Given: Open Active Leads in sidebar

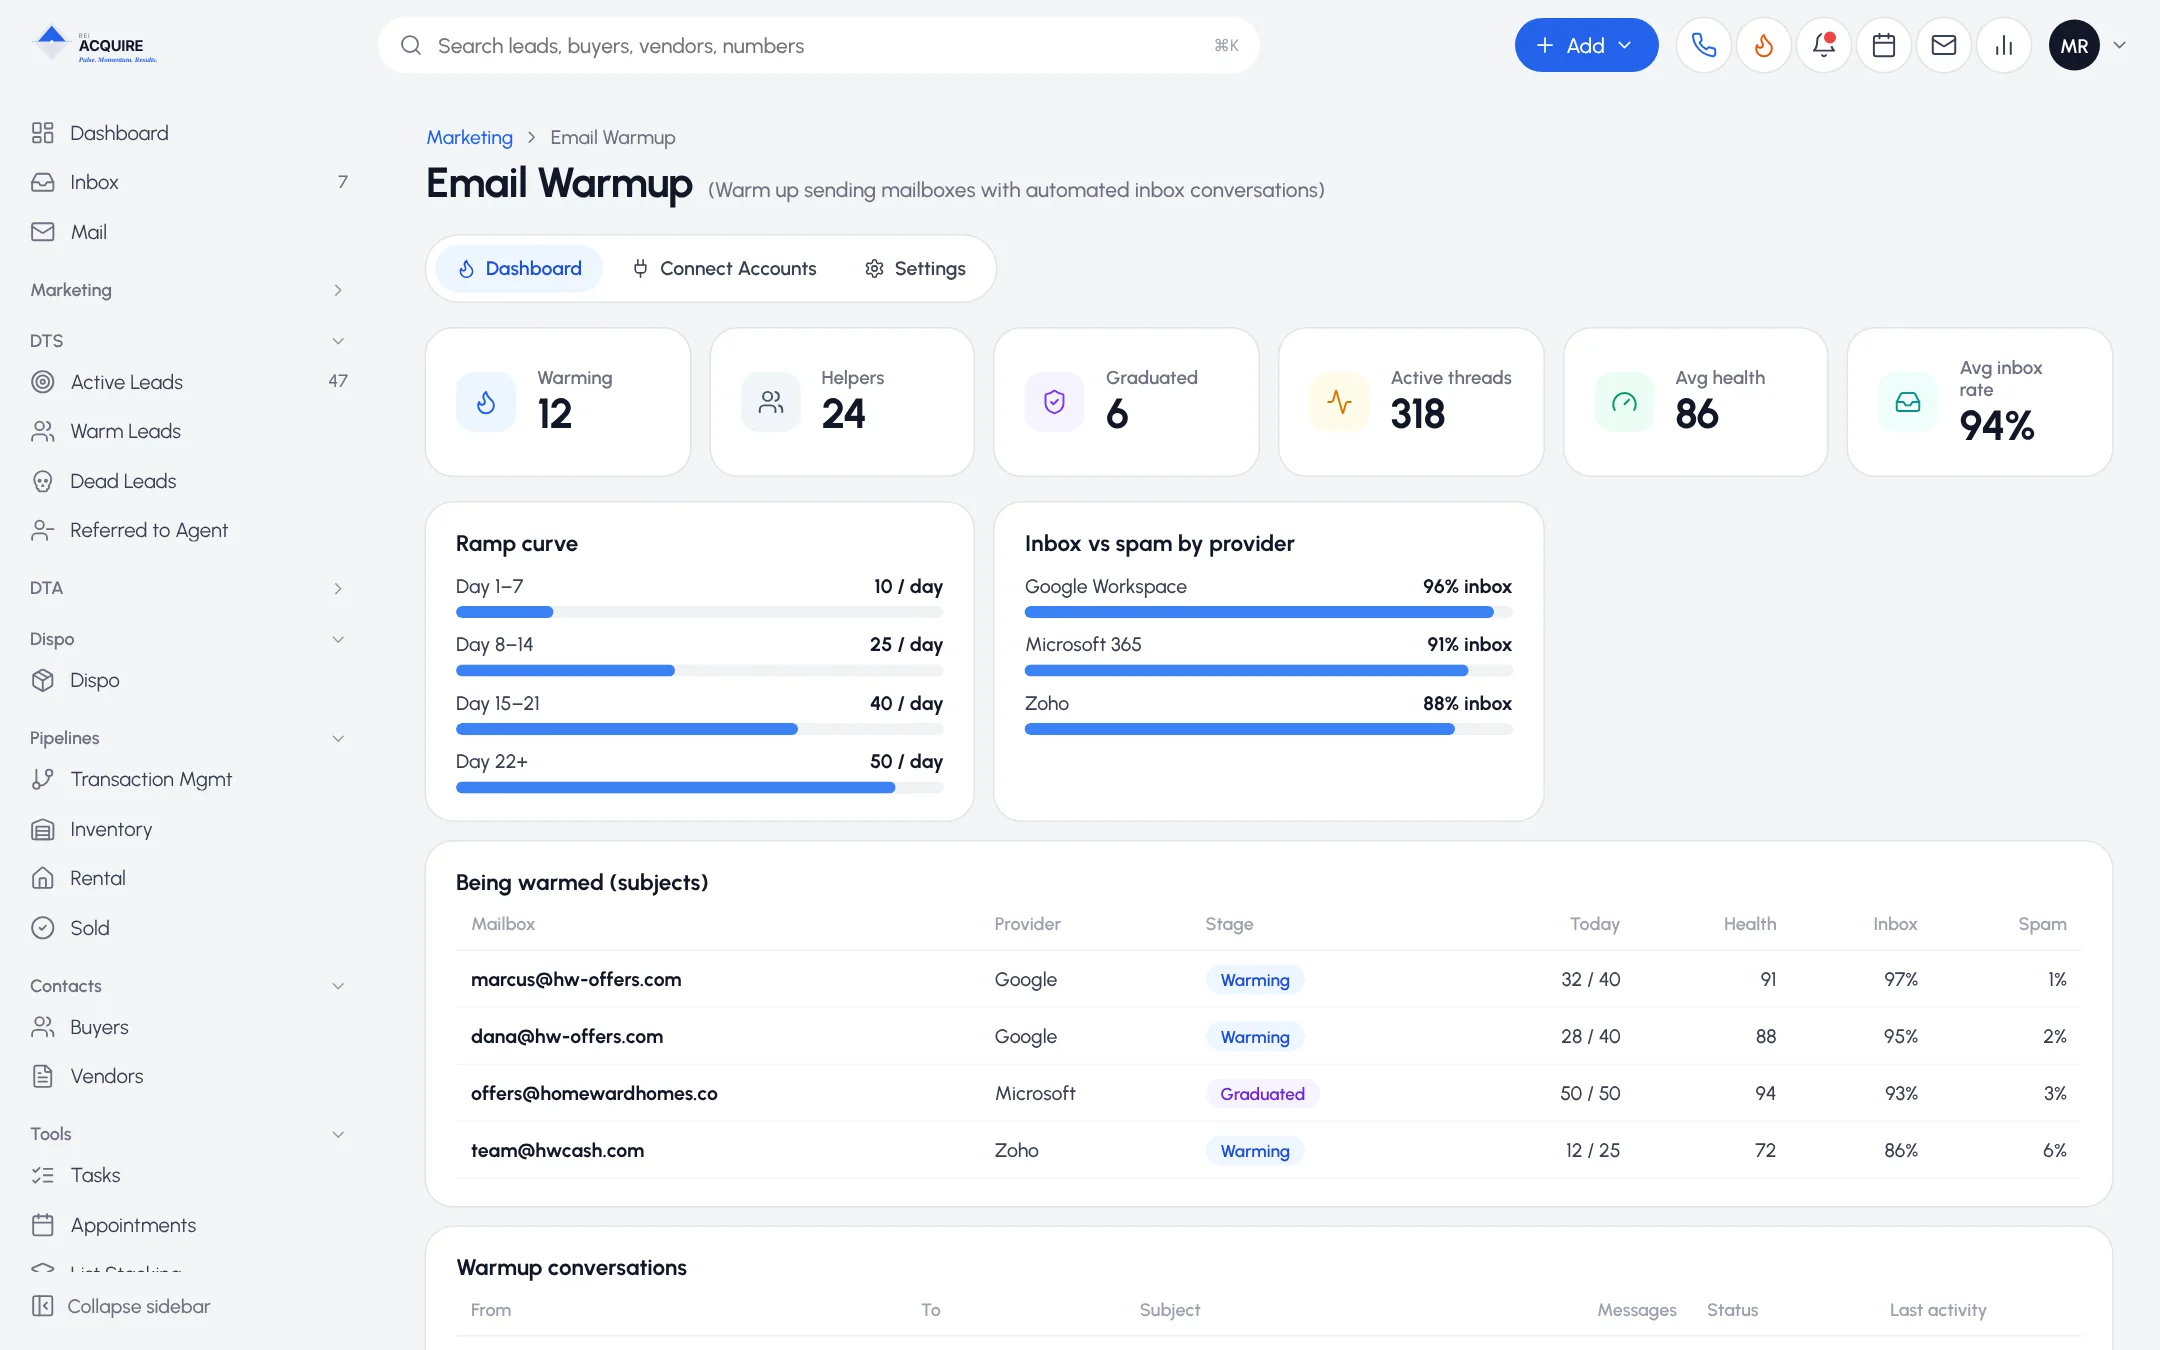Looking at the screenshot, I should [190, 382].
